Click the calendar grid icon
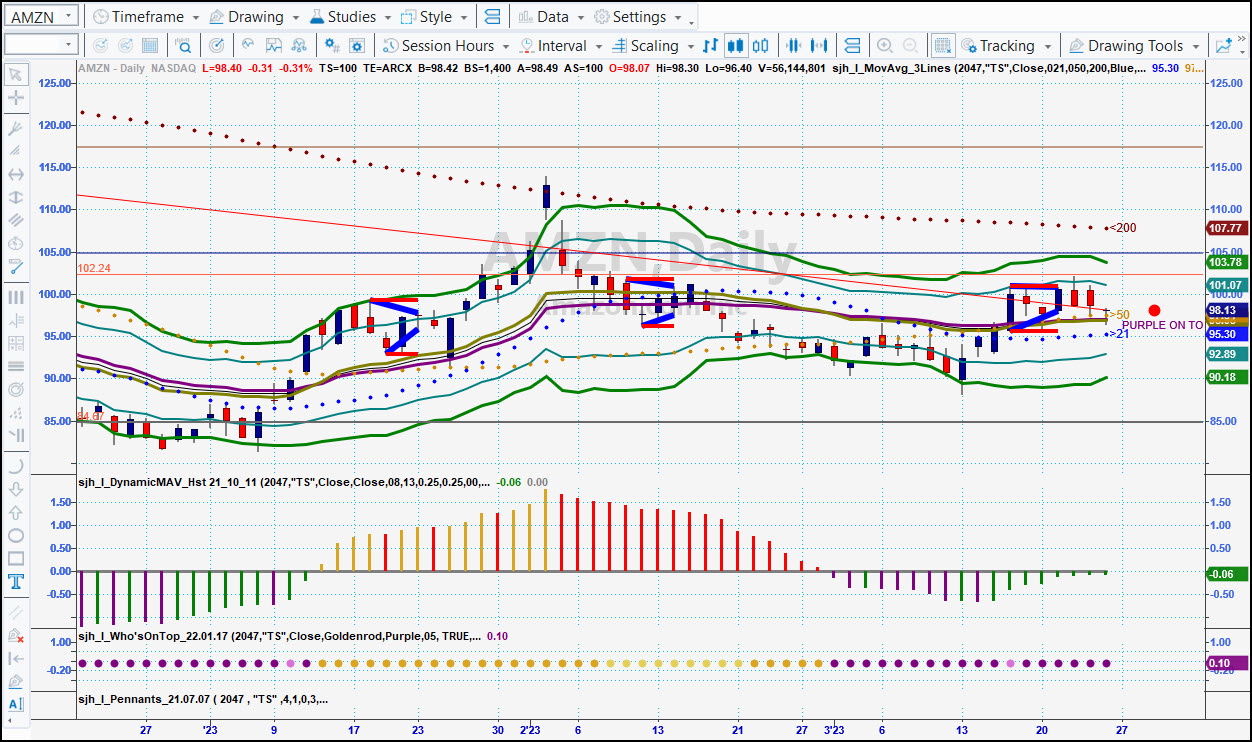The height and width of the screenshot is (742, 1252). pos(151,46)
